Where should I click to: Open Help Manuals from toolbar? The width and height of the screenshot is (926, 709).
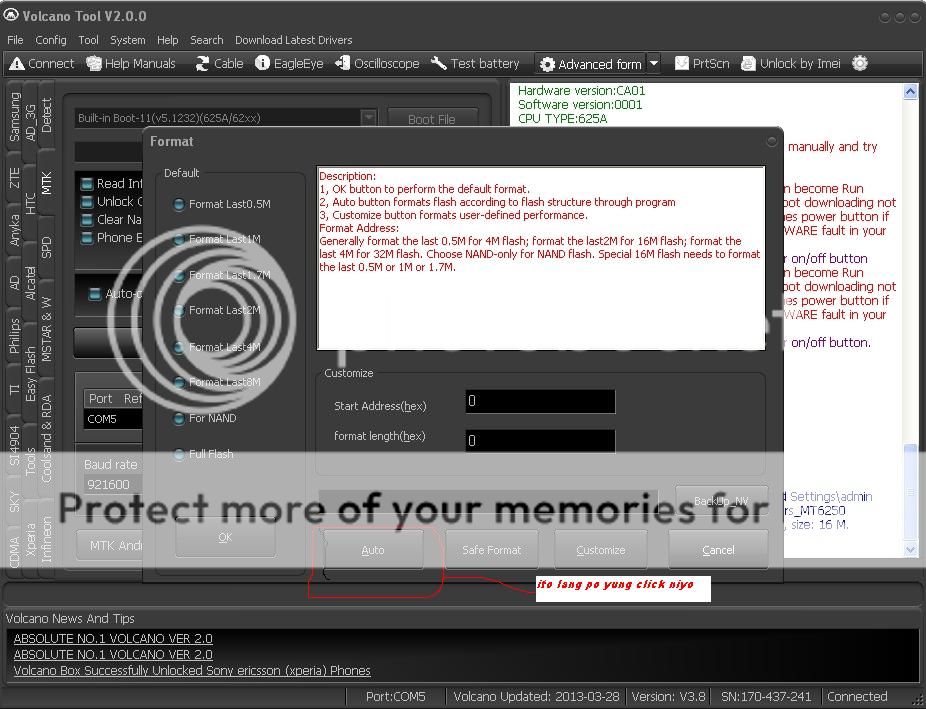[130, 63]
